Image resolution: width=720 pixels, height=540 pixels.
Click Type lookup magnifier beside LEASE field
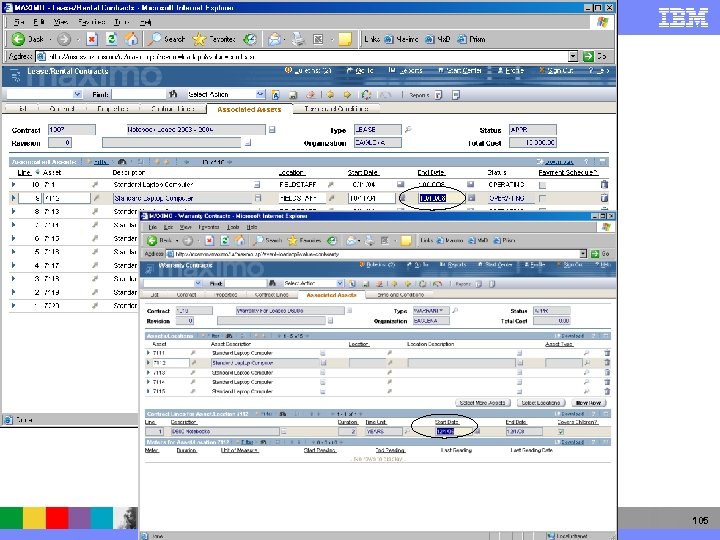pyautogui.click(x=408, y=130)
